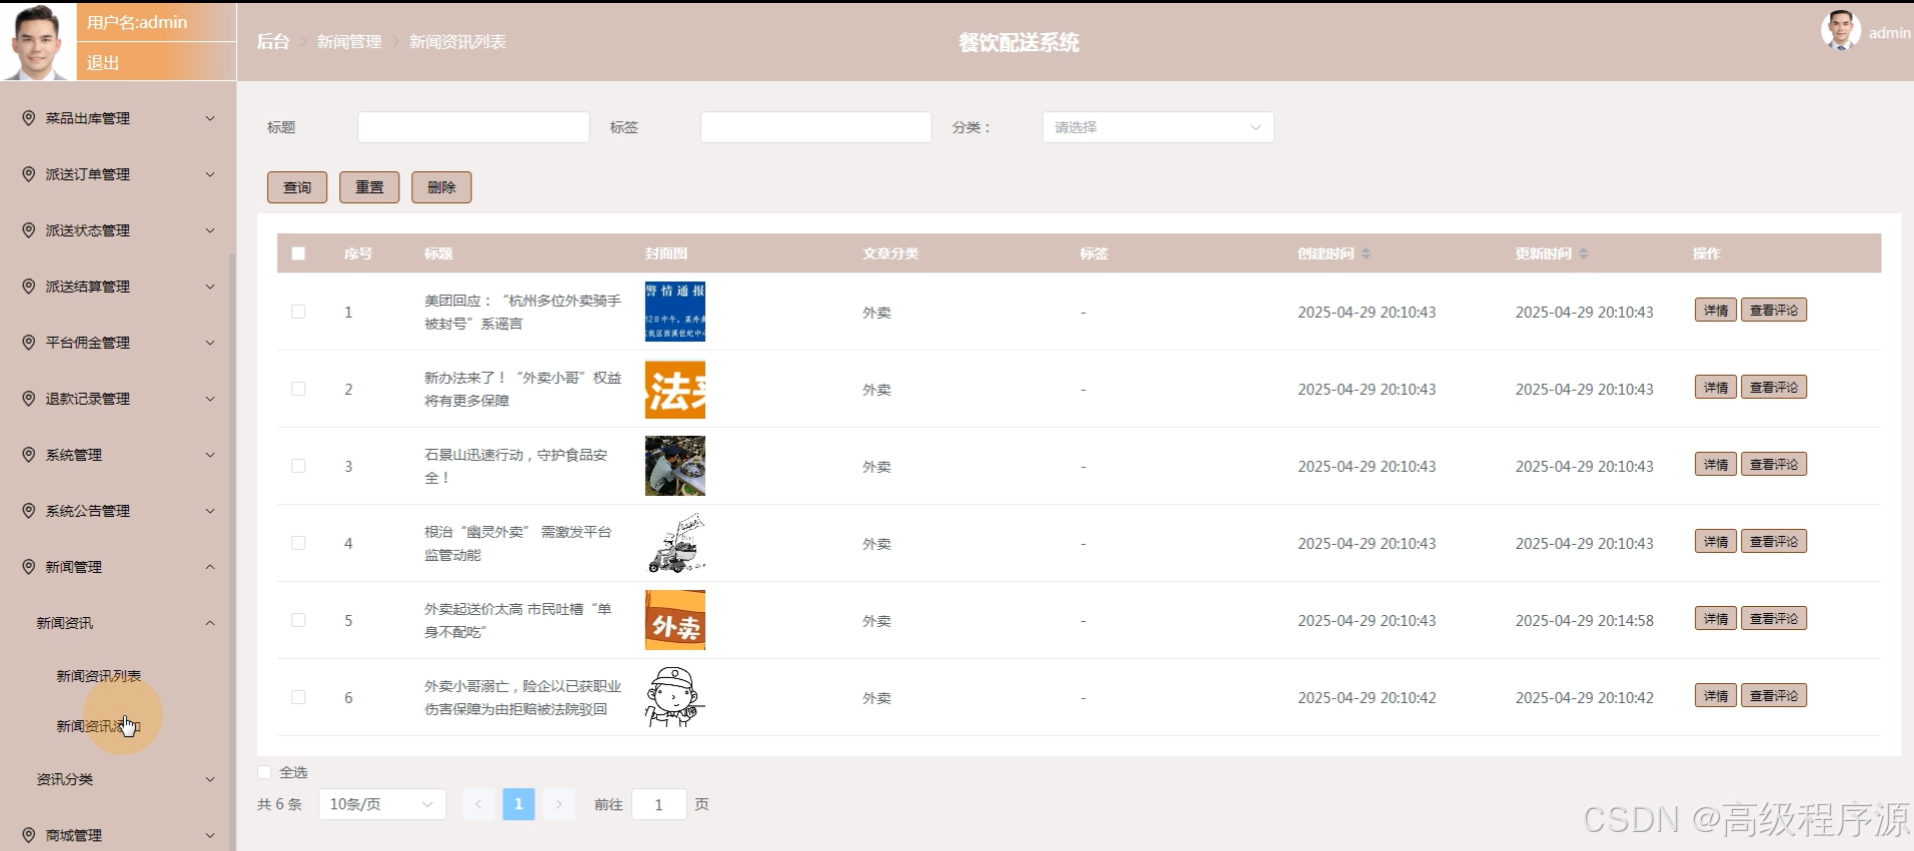Expand the 资讯分类 submenu chevron
This screenshot has height=851, width=1914.
coord(210,779)
